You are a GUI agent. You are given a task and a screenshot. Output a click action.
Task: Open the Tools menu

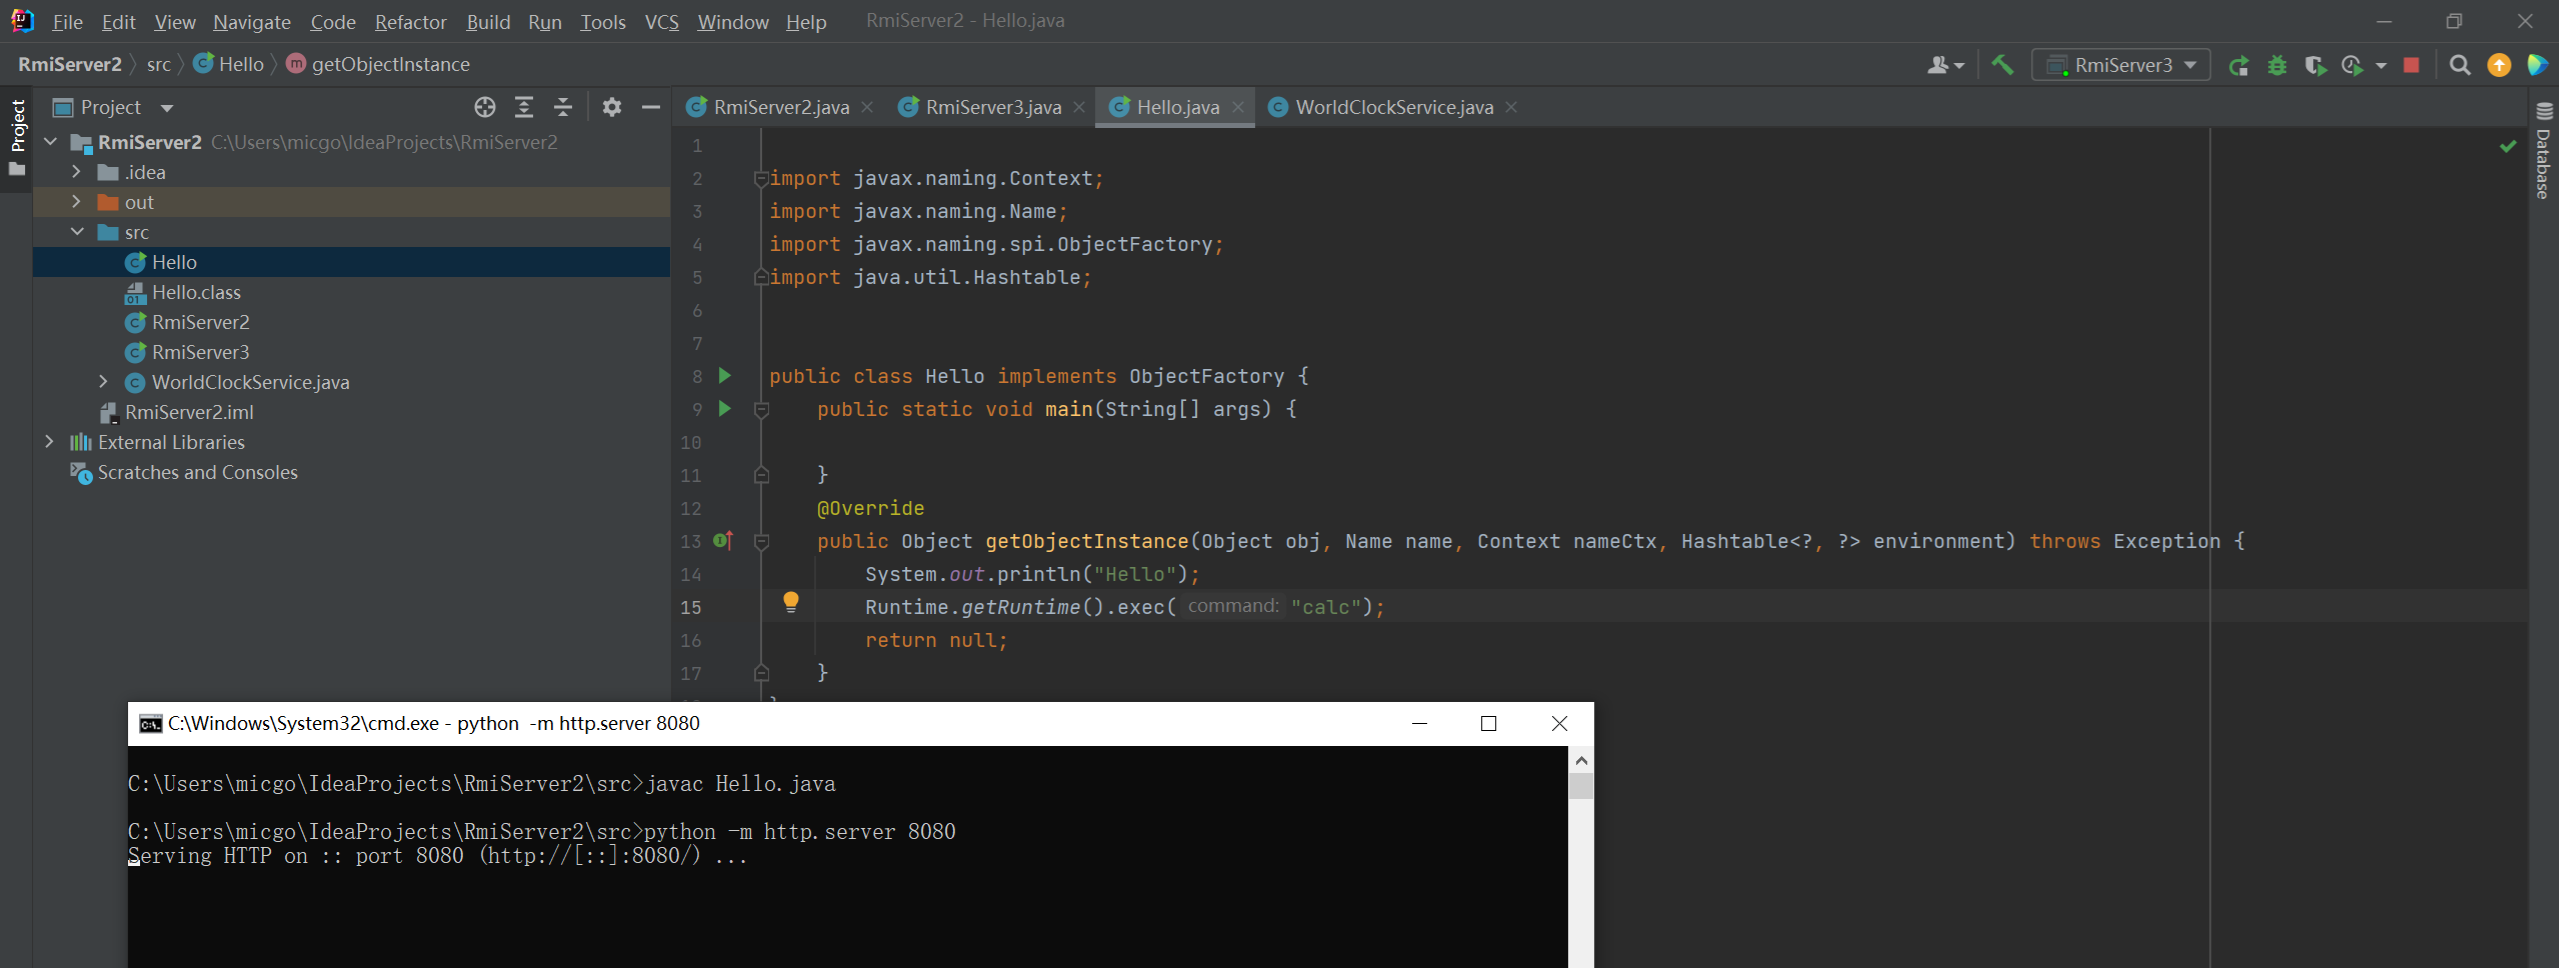click(x=603, y=22)
